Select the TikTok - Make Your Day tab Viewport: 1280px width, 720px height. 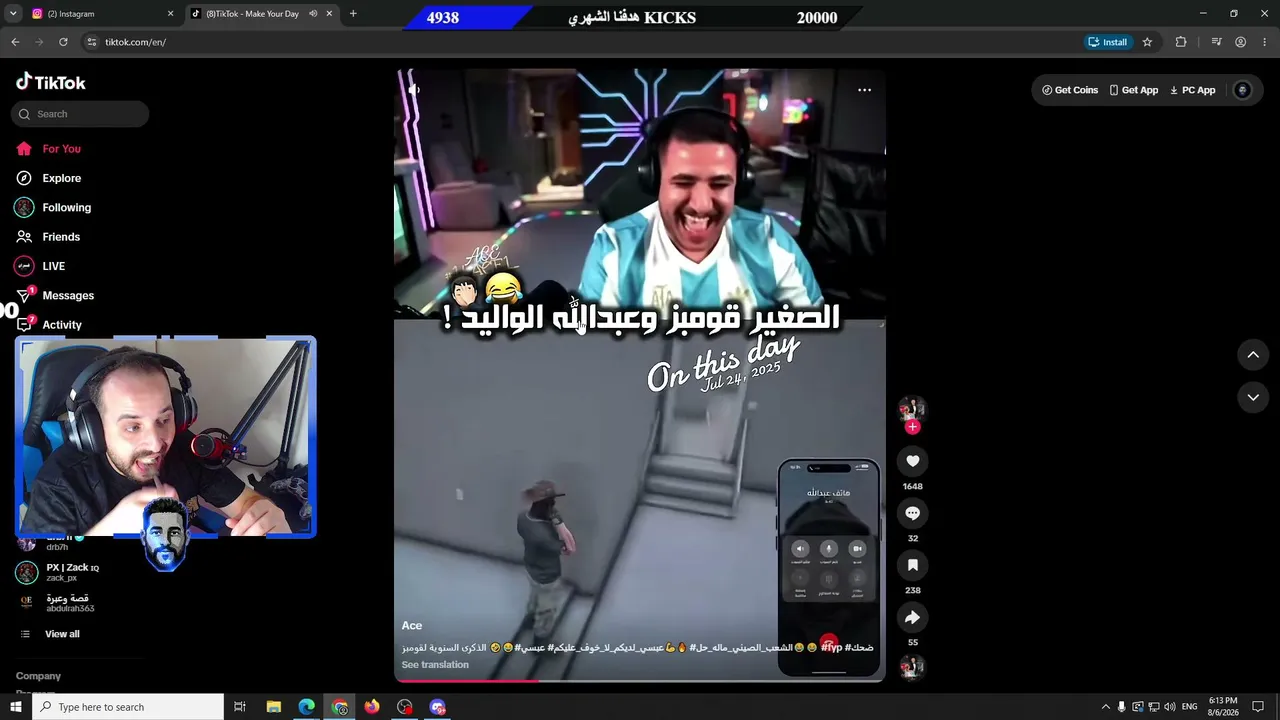click(x=252, y=14)
